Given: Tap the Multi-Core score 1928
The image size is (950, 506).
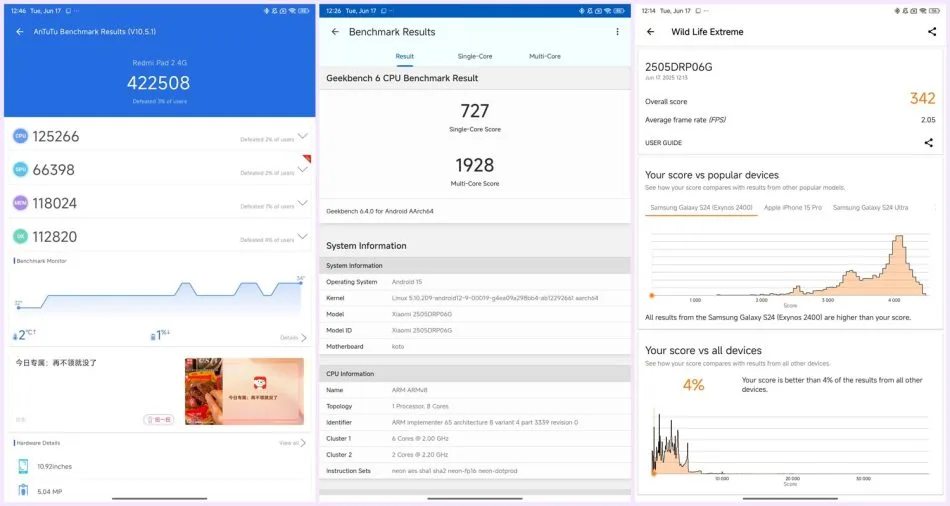Looking at the screenshot, I should coord(474,165).
